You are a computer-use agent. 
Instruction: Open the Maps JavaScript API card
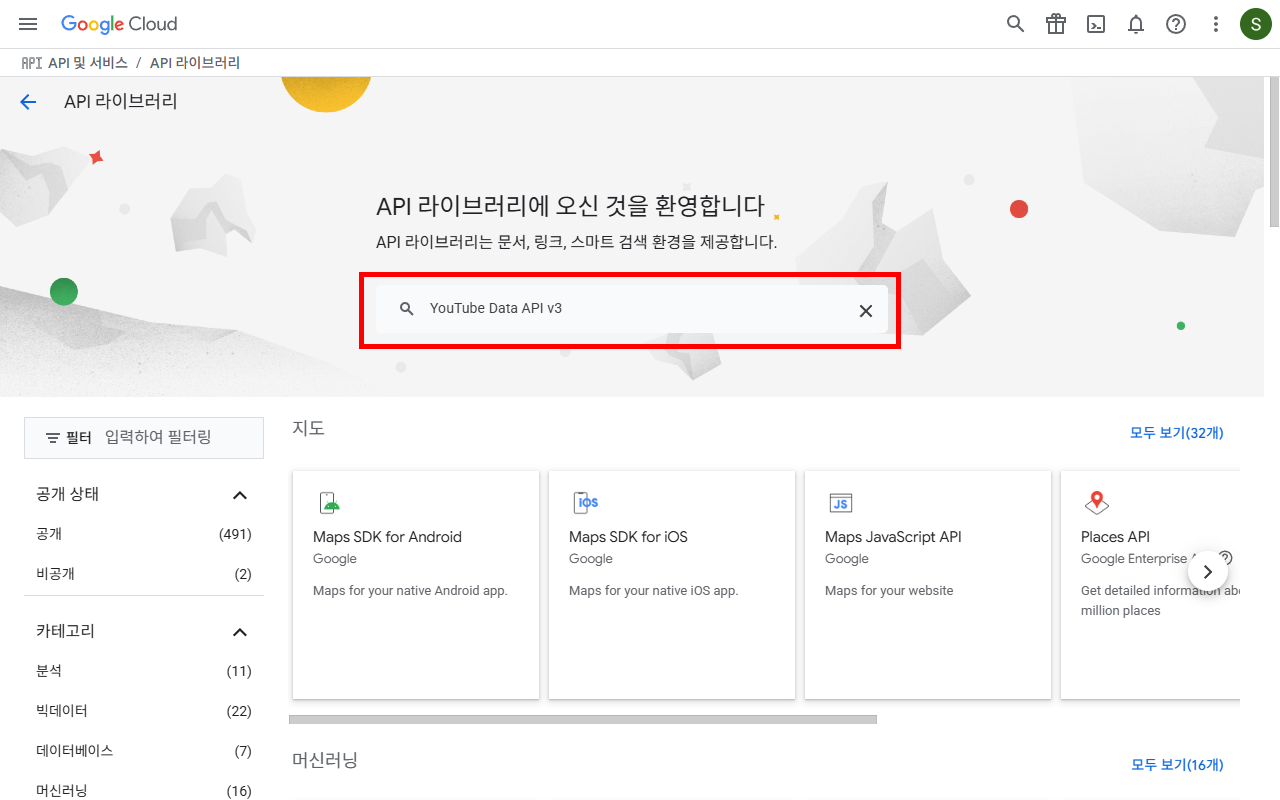(928, 585)
